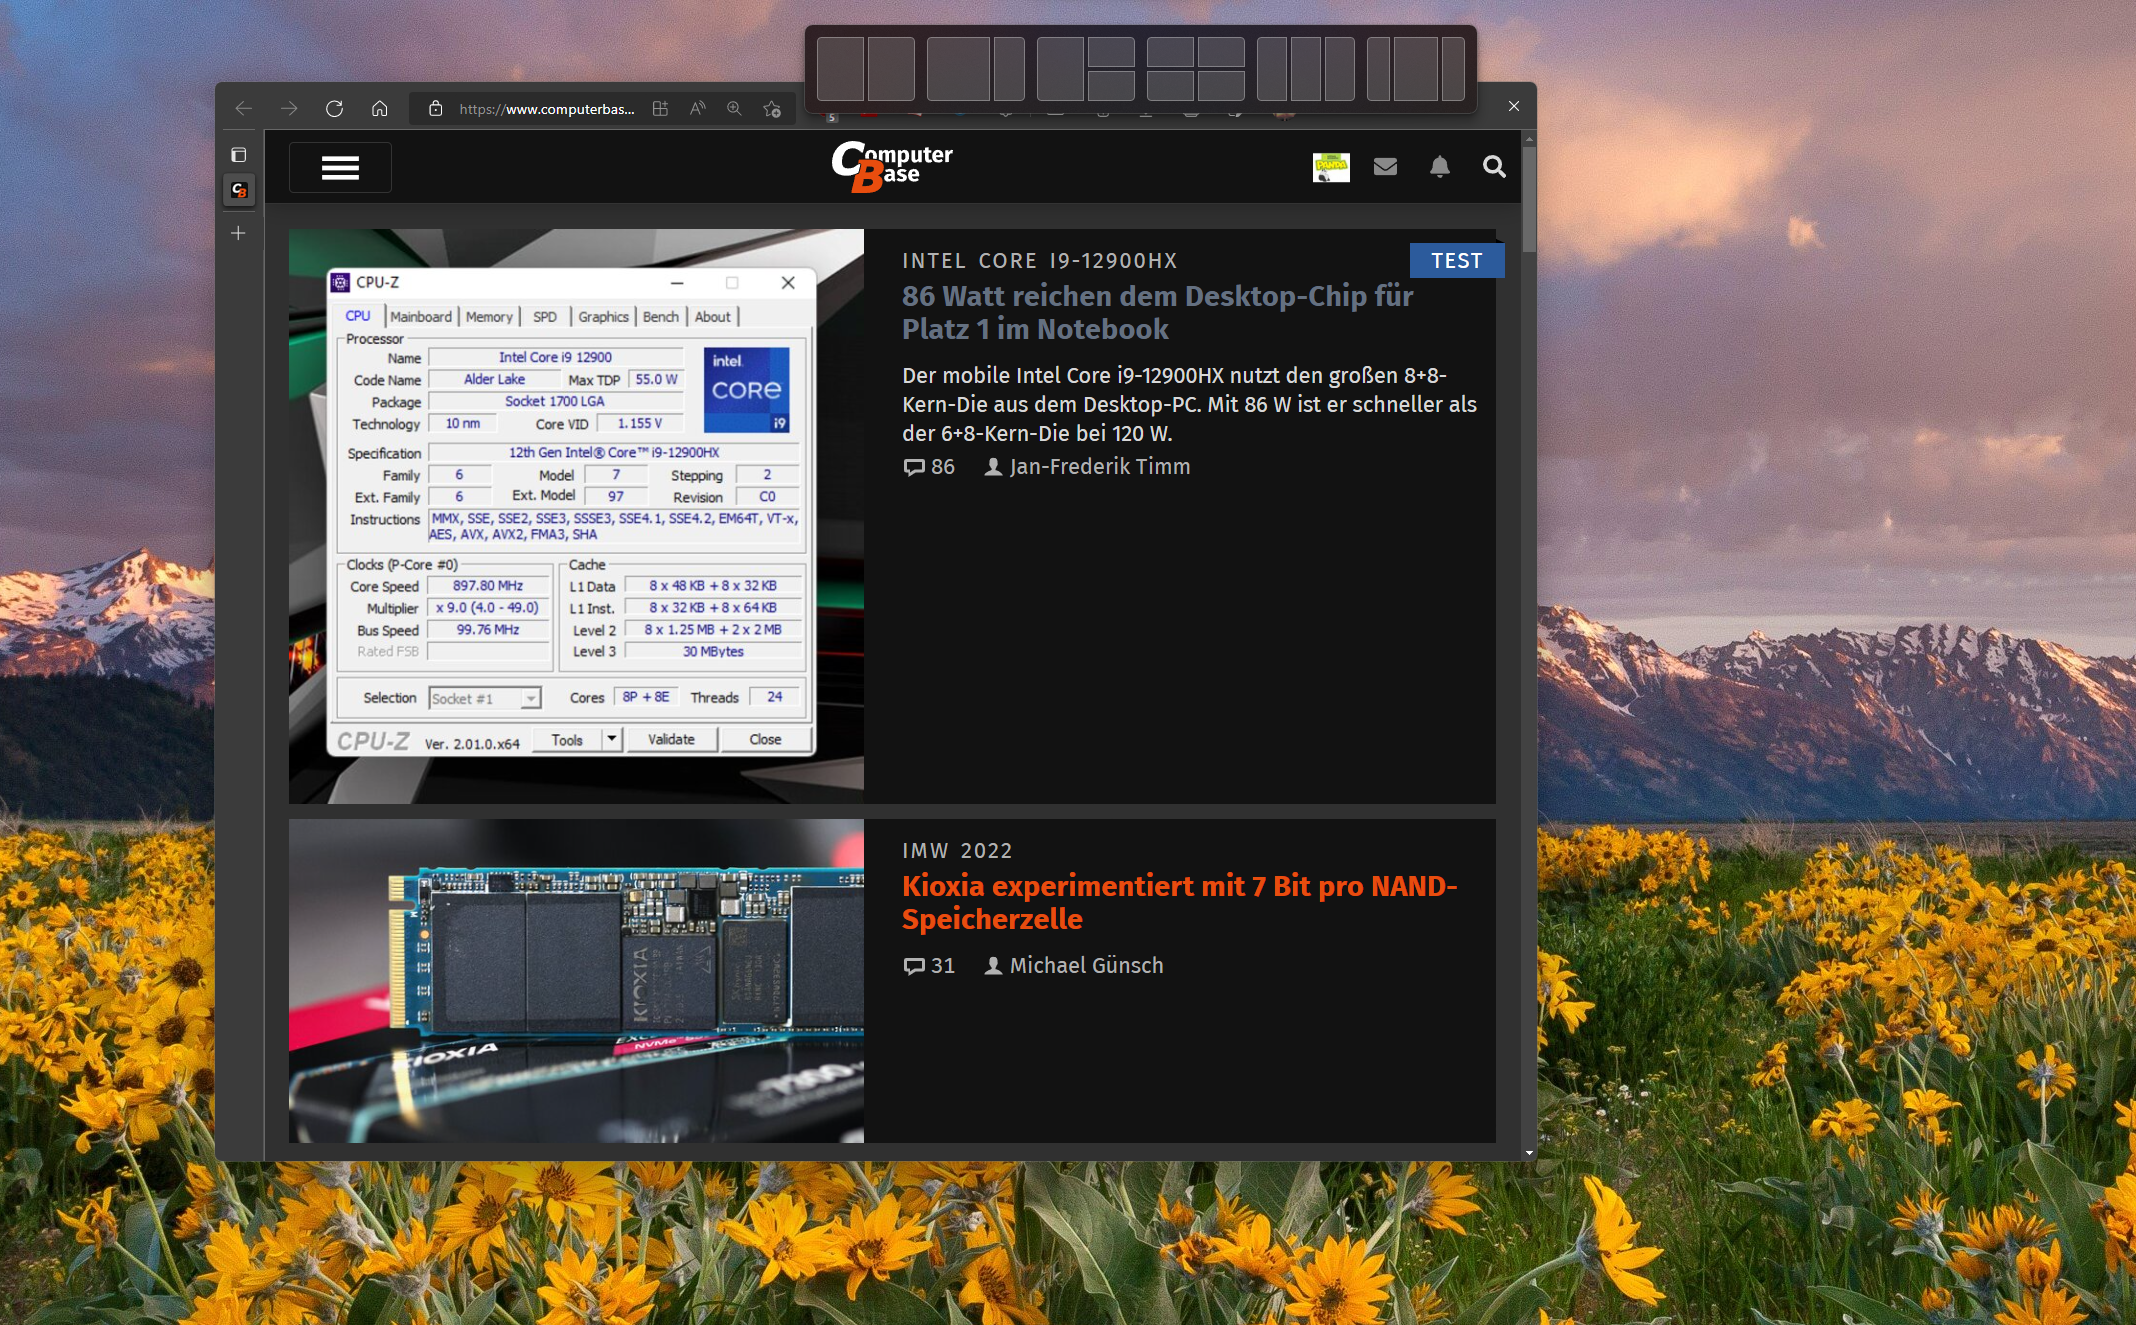The image size is (2136, 1325).
Task: Open the tab actions menu in sidebar
Action: (238, 155)
